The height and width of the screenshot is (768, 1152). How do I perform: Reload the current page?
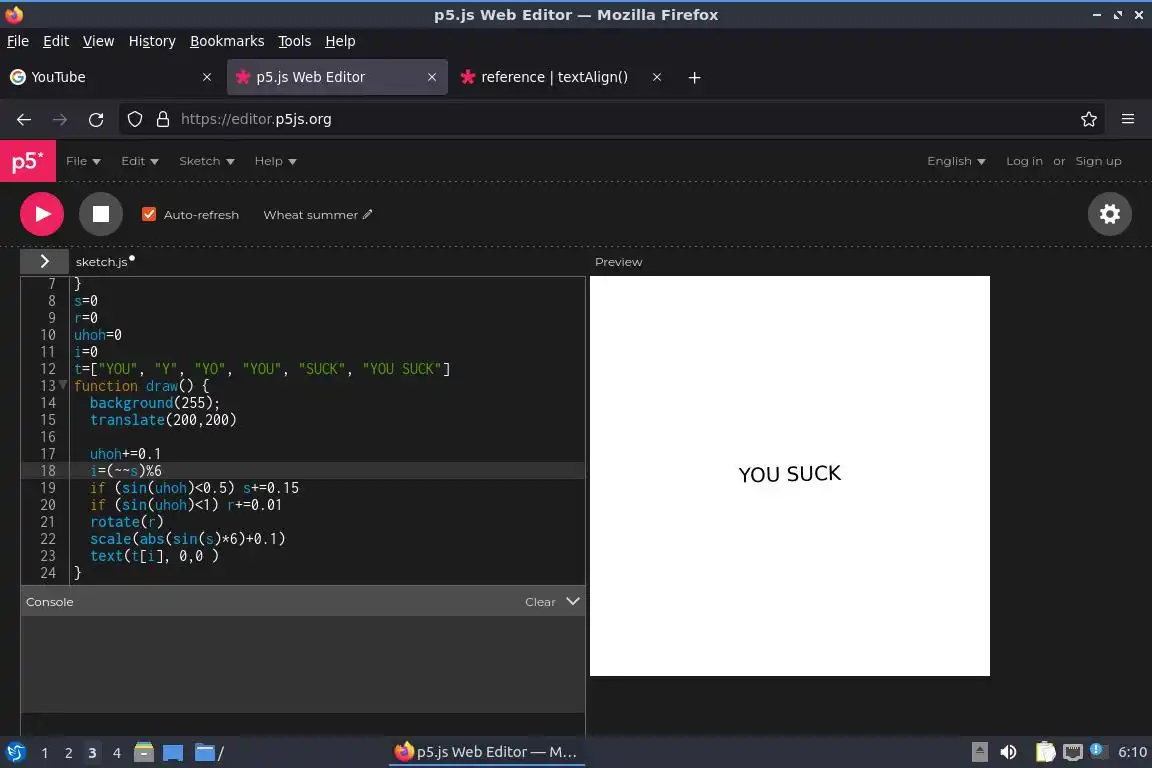[x=96, y=119]
